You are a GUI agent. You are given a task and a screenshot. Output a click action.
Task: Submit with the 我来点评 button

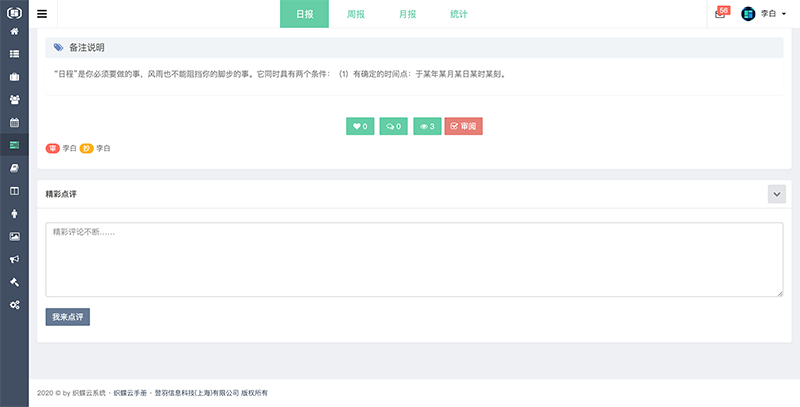67,316
